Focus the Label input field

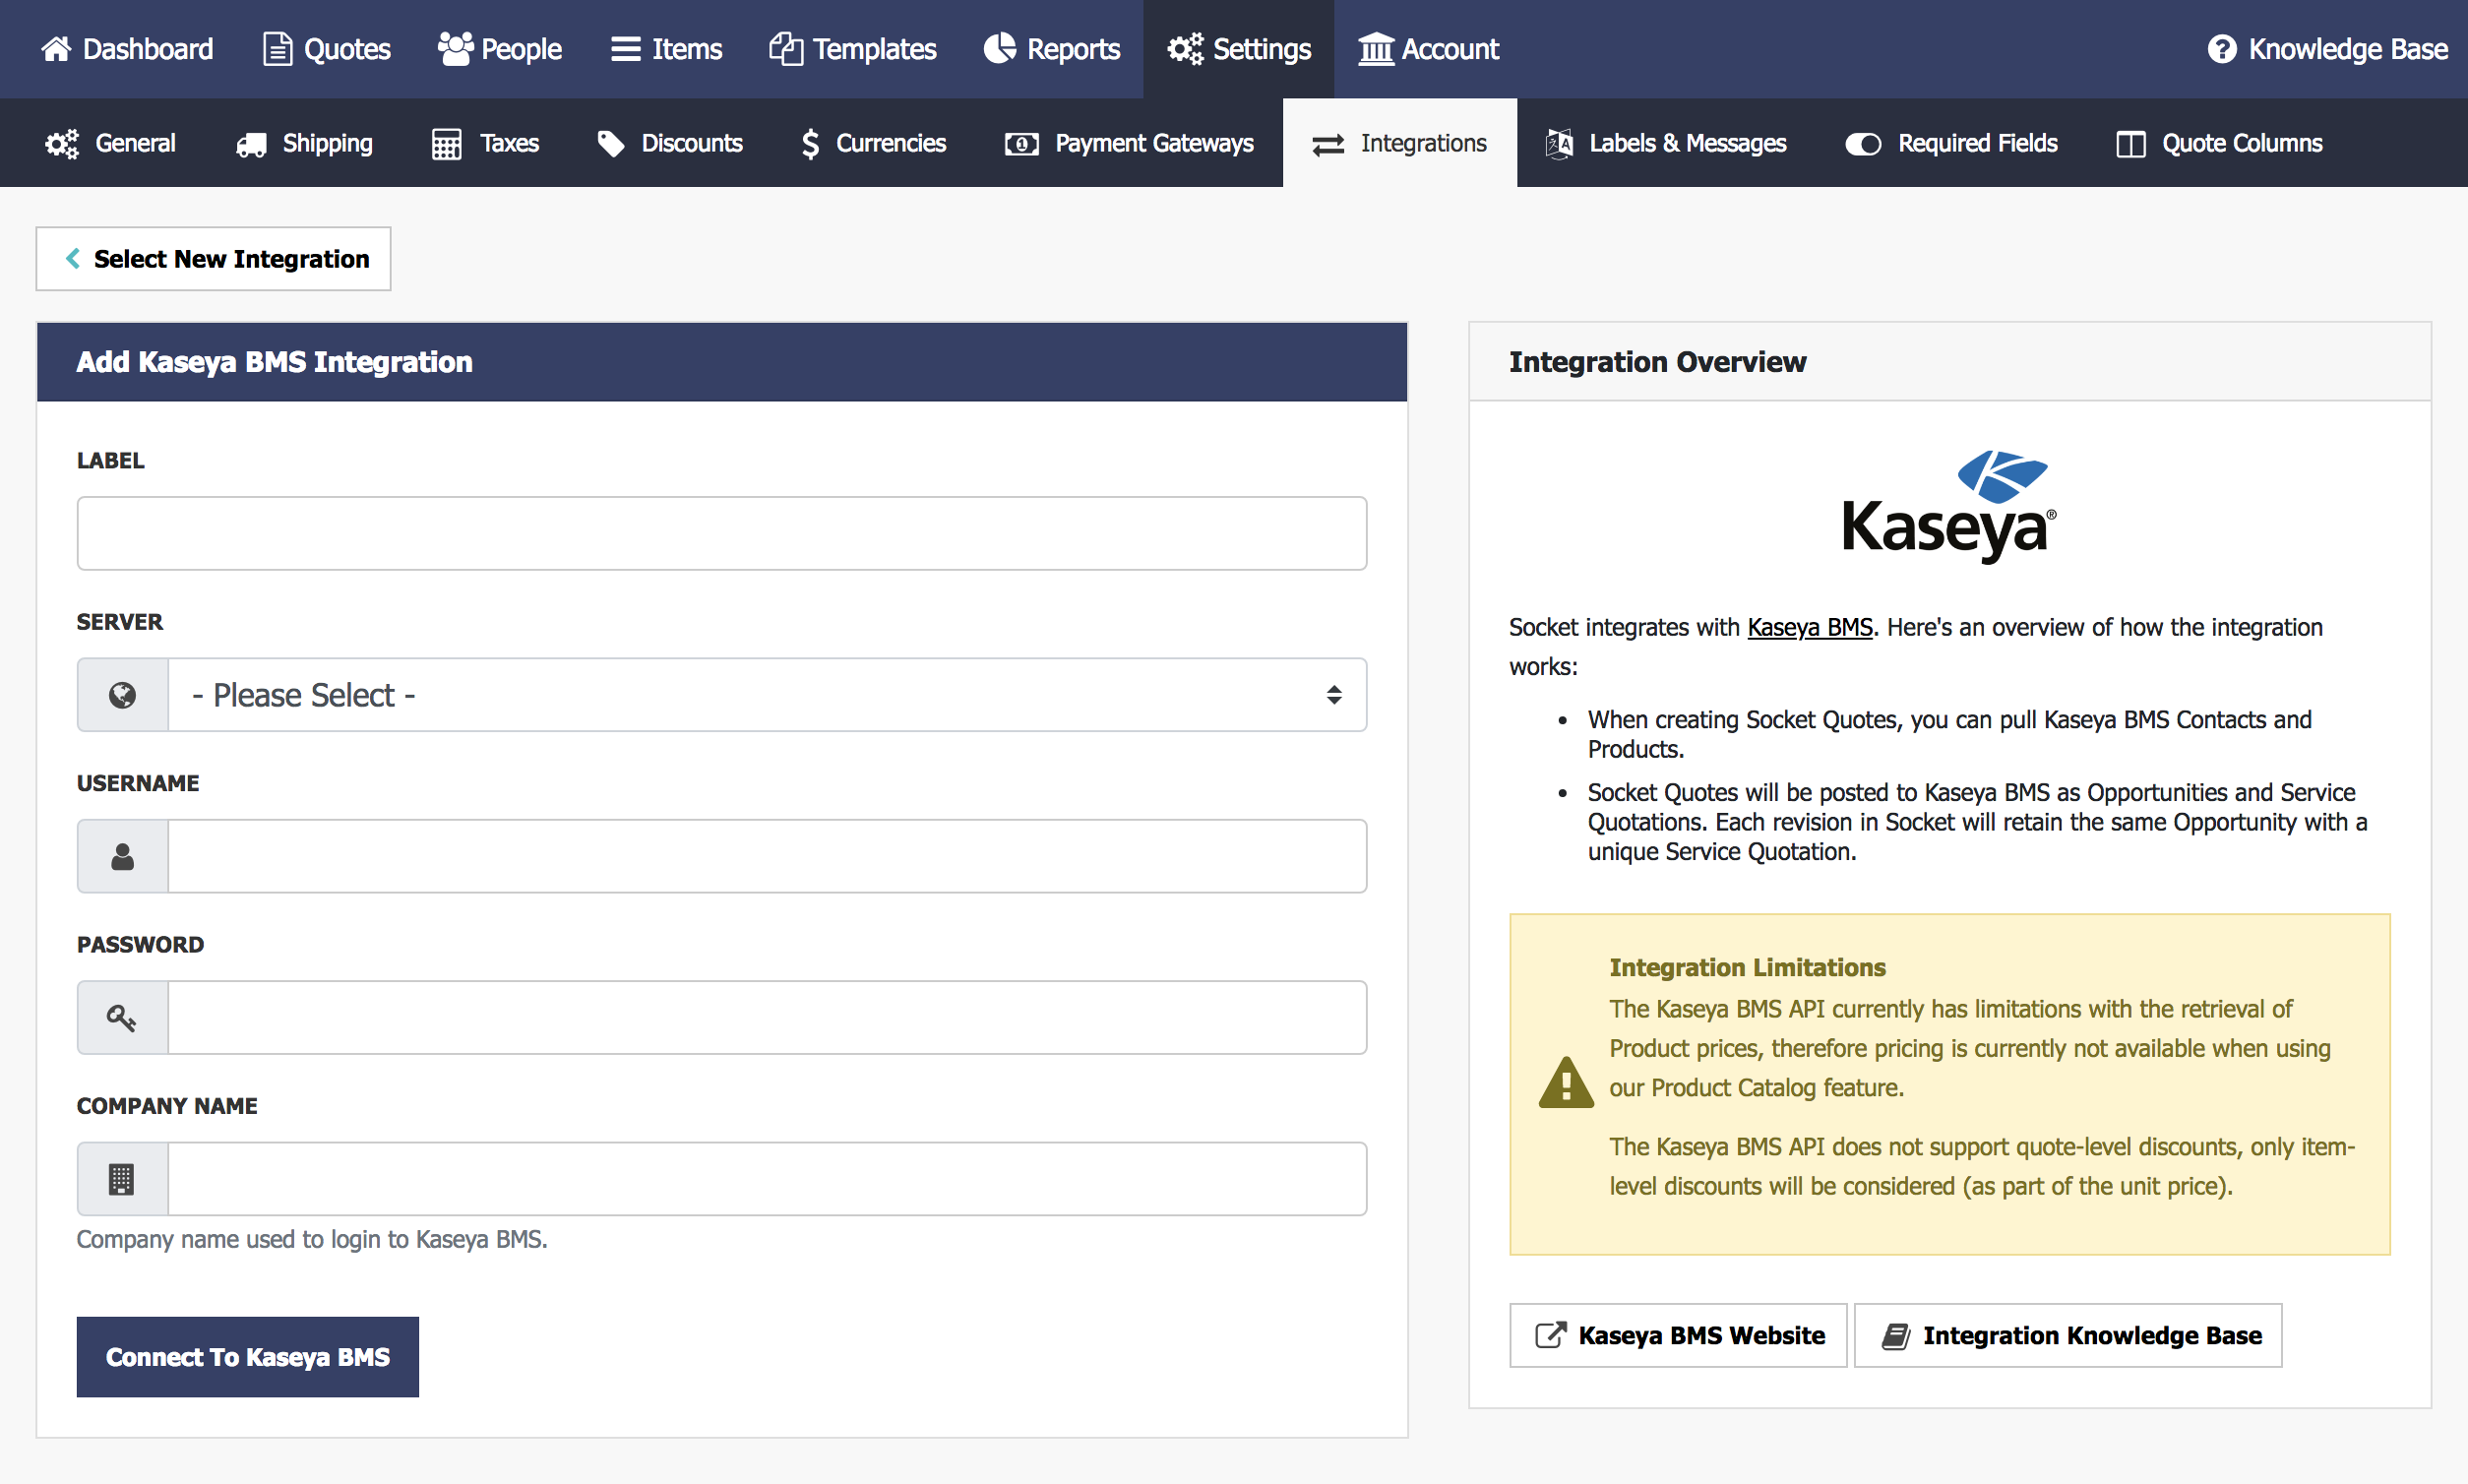722,533
